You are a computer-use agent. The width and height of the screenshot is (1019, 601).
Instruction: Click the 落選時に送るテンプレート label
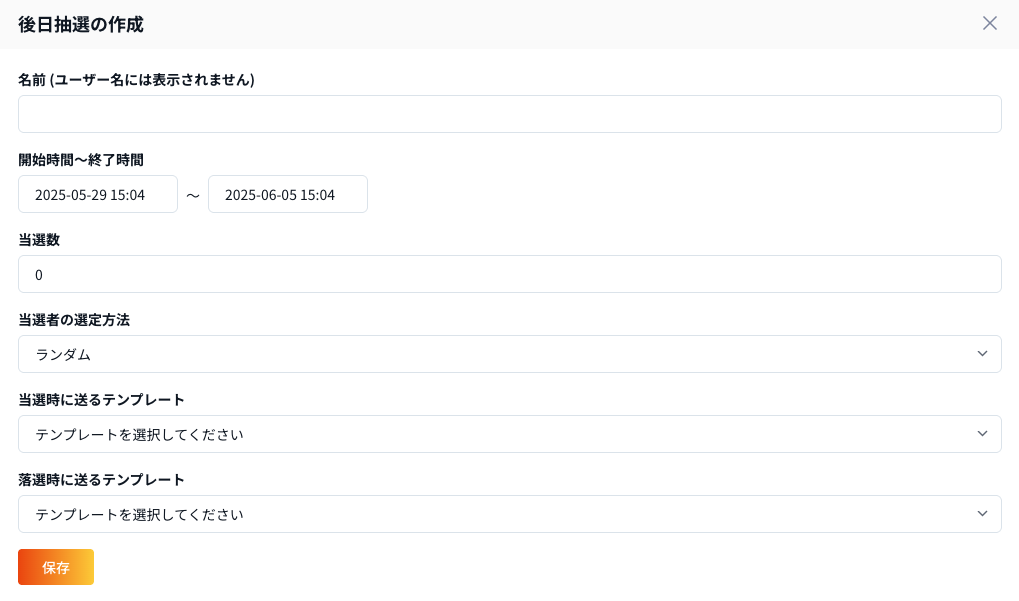[101, 480]
